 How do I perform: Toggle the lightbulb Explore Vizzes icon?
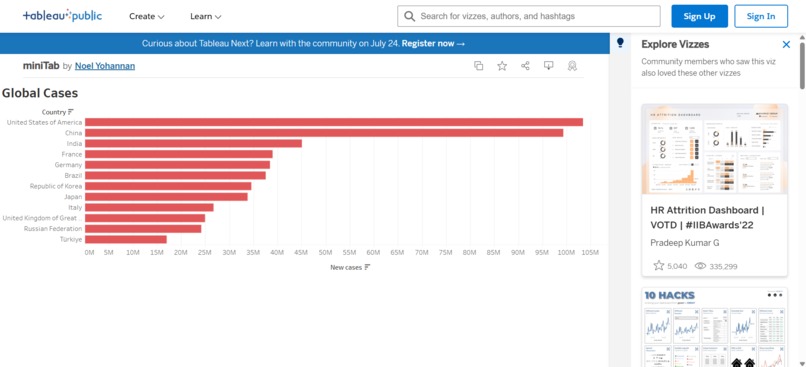pos(620,43)
